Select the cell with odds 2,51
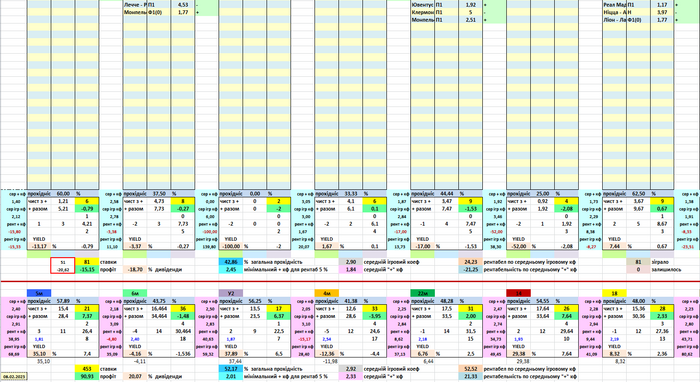Viewport: 700px width, 382px height. tap(471, 20)
